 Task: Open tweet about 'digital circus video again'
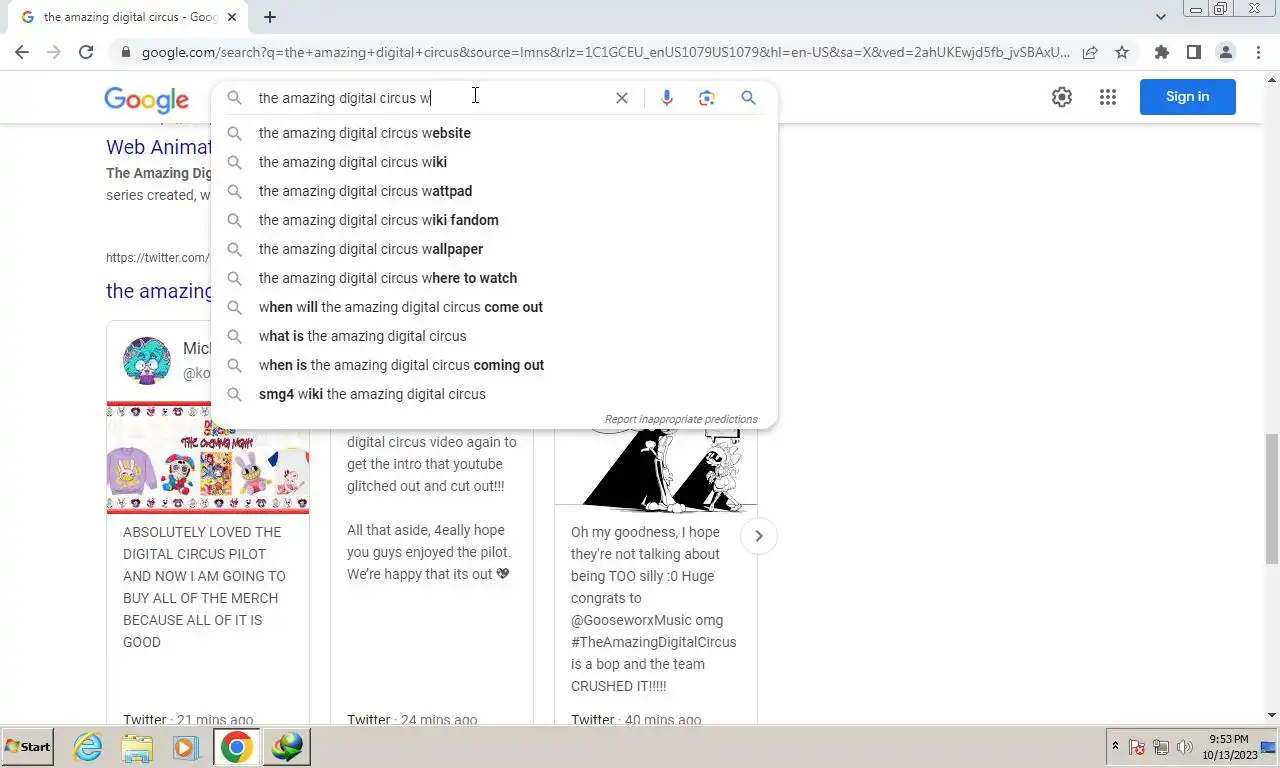tap(431, 508)
